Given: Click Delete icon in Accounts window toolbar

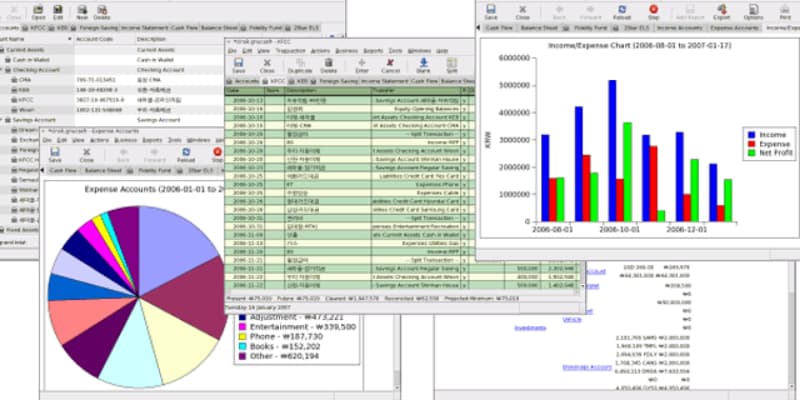Looking at the screenshot, I should coord(102,11).
